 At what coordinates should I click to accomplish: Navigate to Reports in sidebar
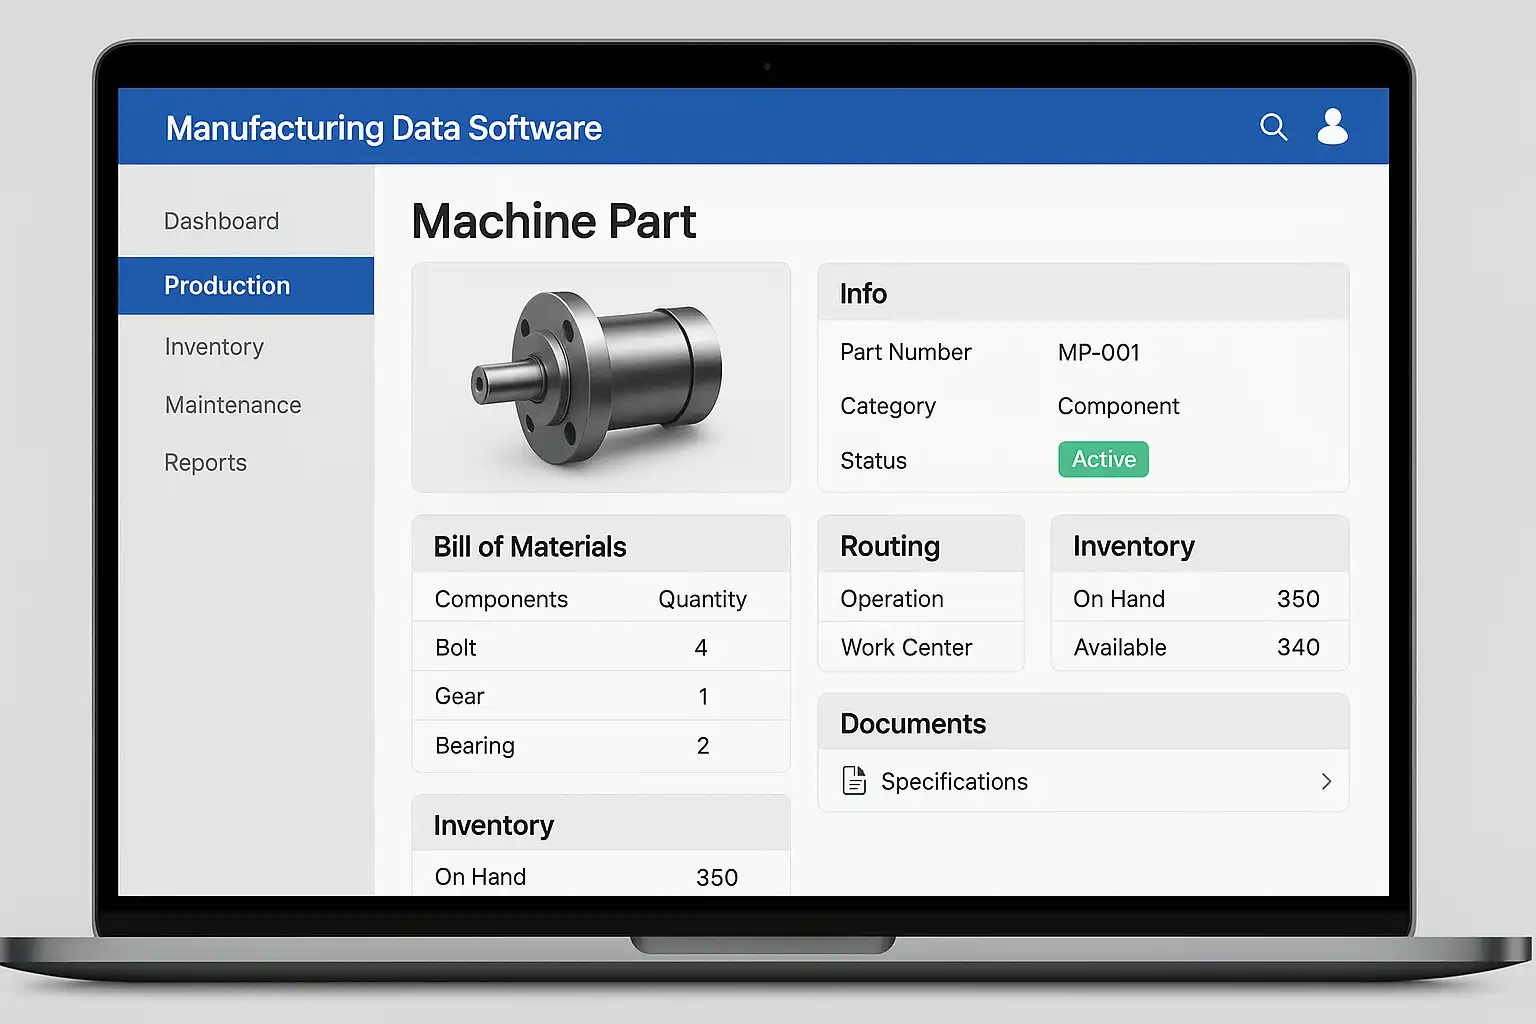coord(205,463)
